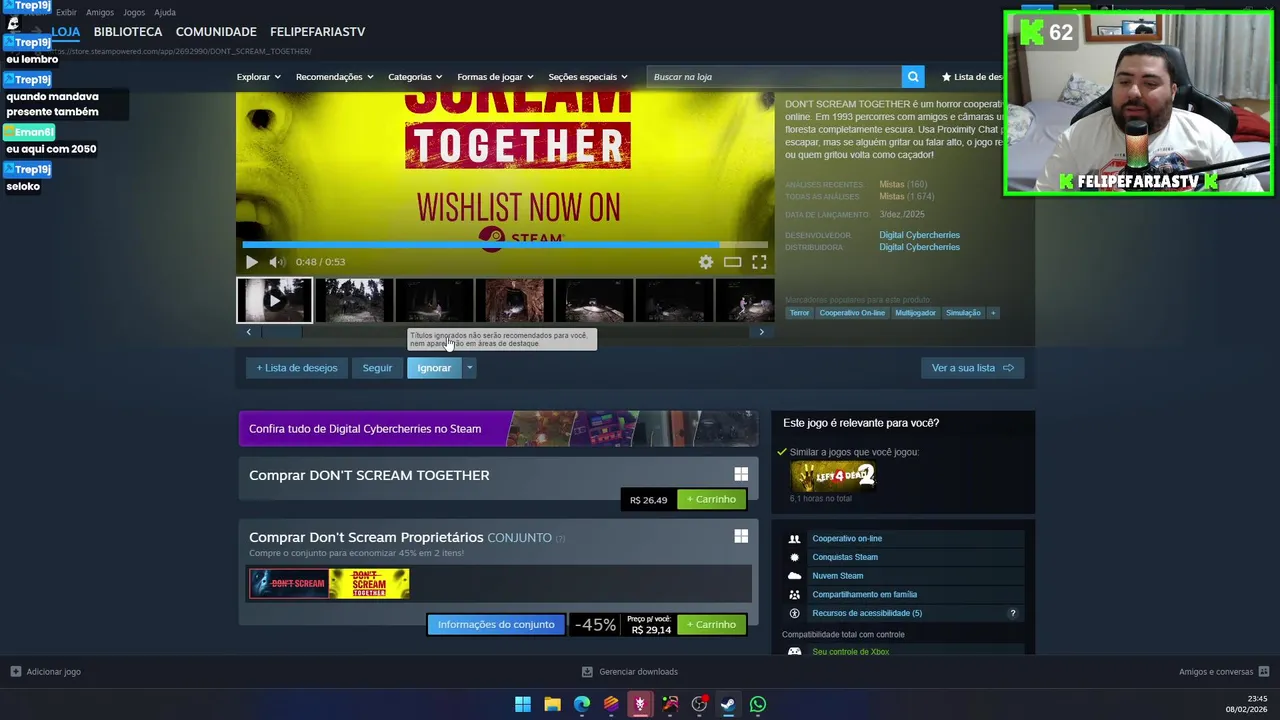Click the Cooperativo on-line feature icon
Image resolution: width=1280 pixels, height=720 pixels.
[x=794, y=539]
